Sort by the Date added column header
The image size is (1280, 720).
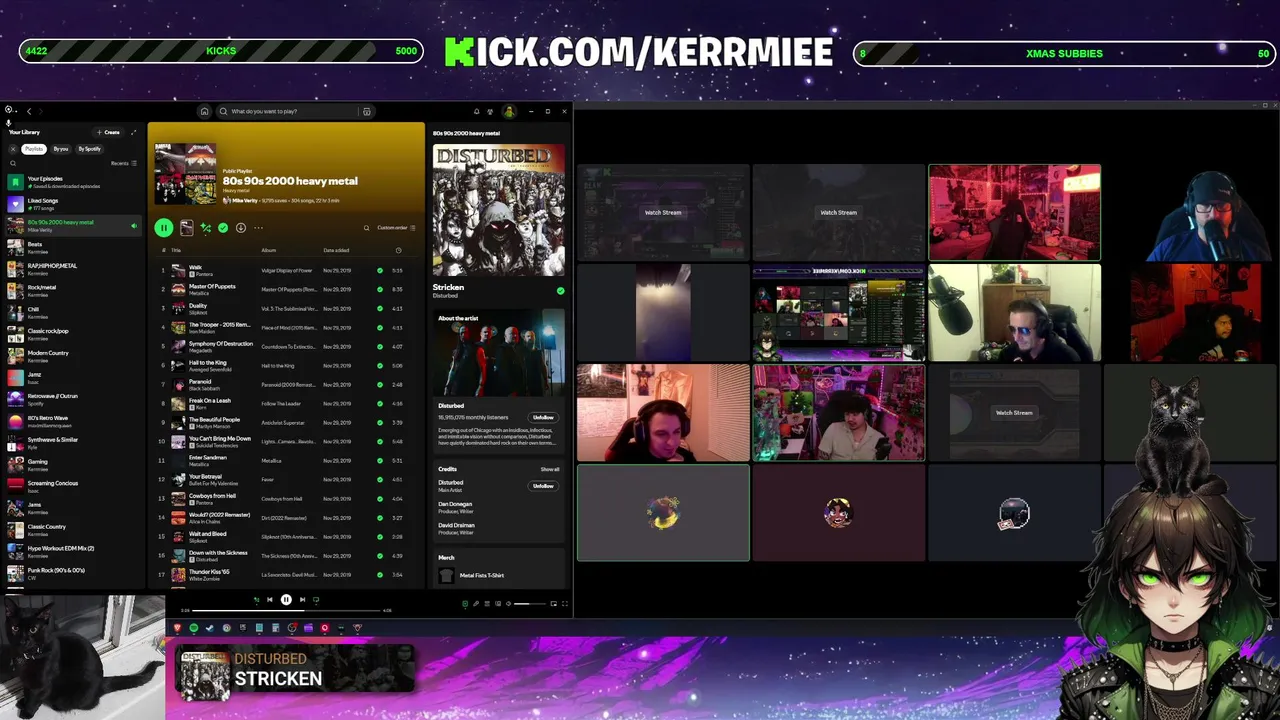[336, 250]
